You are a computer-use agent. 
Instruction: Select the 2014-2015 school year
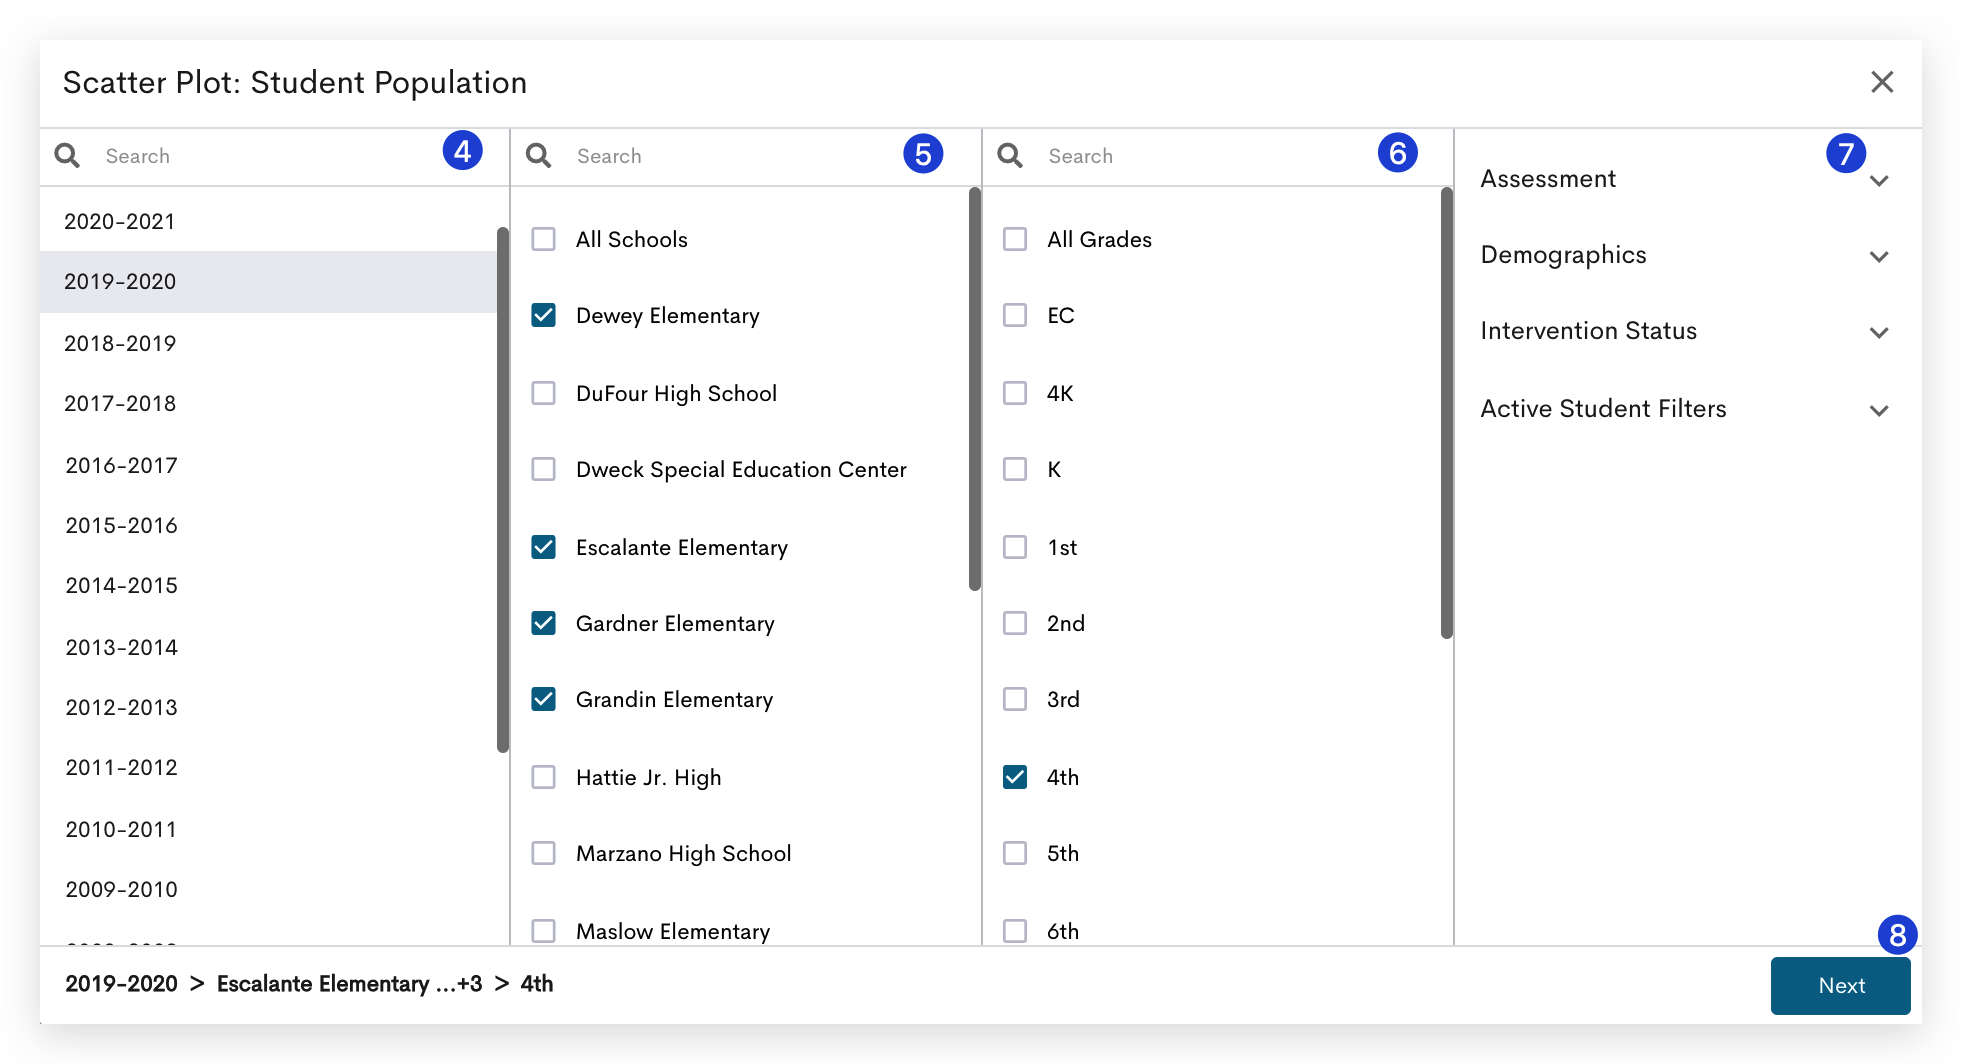[x=268, y=585]
